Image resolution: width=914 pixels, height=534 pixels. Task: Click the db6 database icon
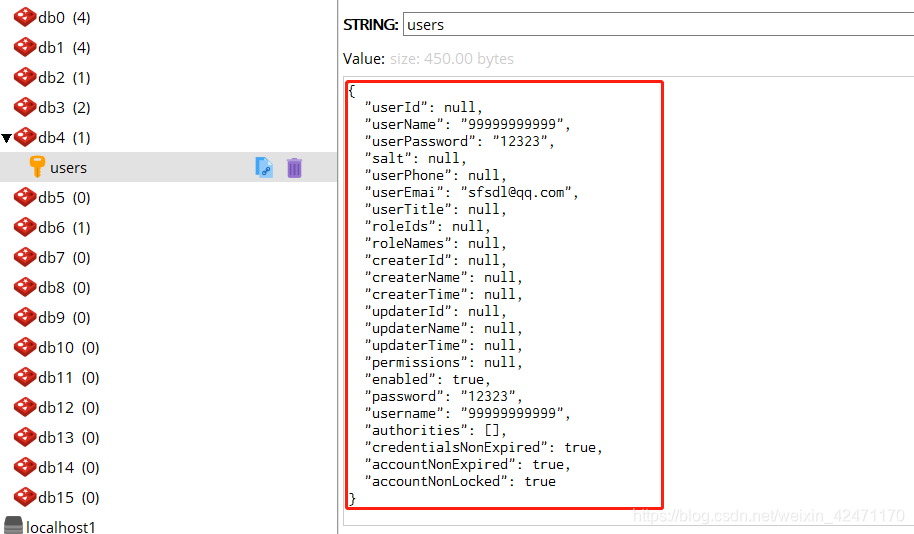pyautogui.click(x=25, y=227)
